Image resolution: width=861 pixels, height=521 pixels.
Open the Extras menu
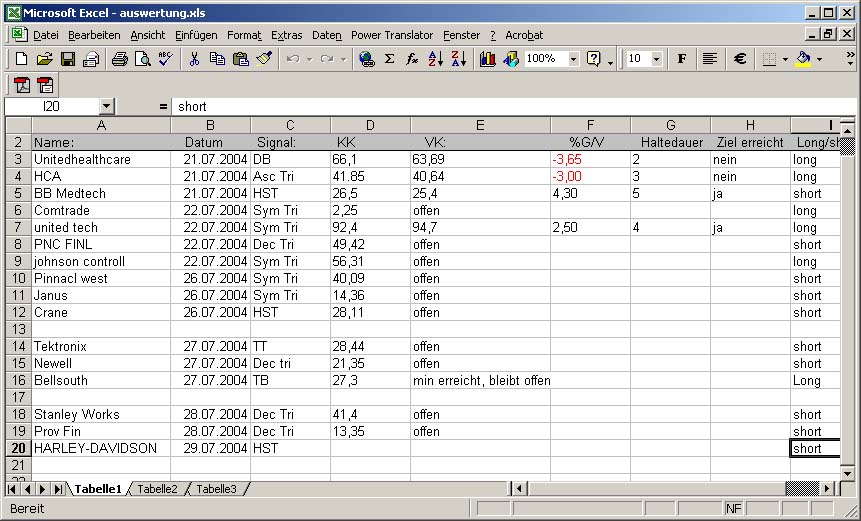286,35
